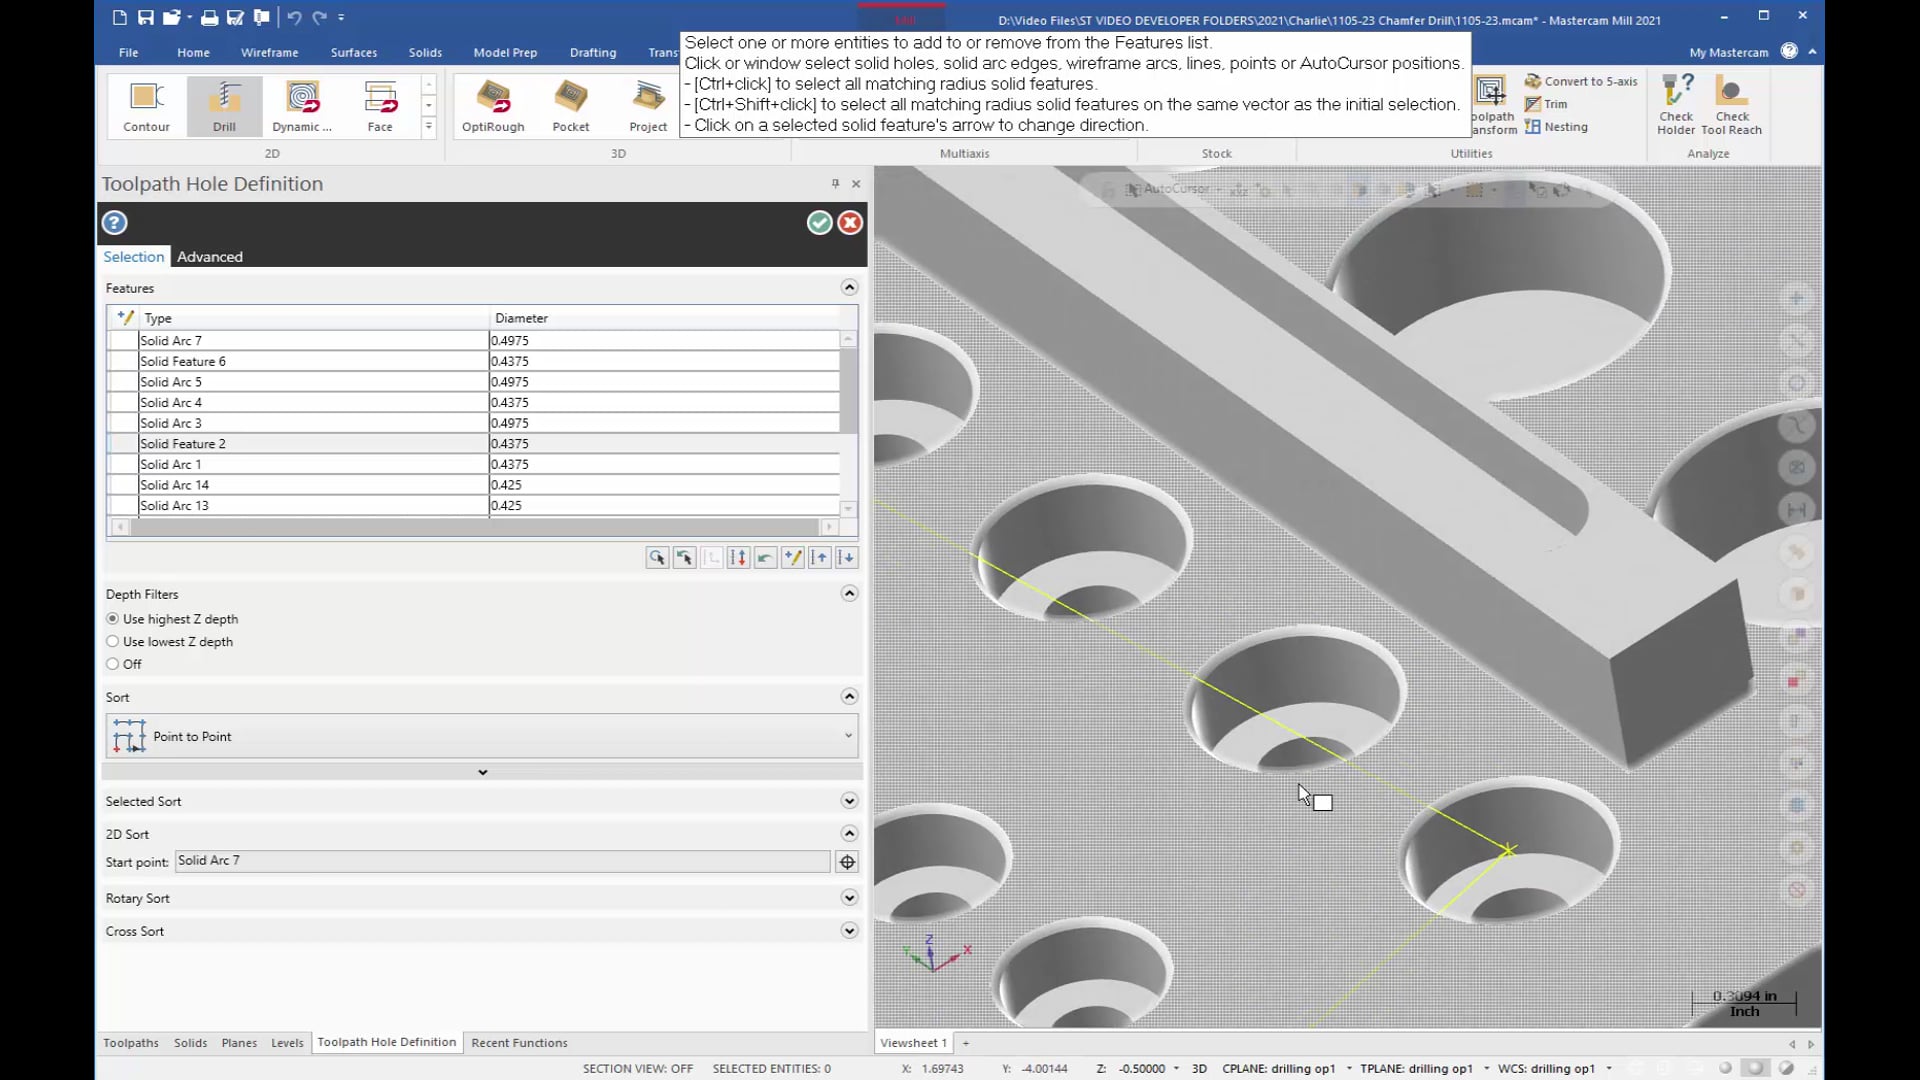Click the Viewsheet 1 tab
1920x1080 pixels.
pos(913,1043)
